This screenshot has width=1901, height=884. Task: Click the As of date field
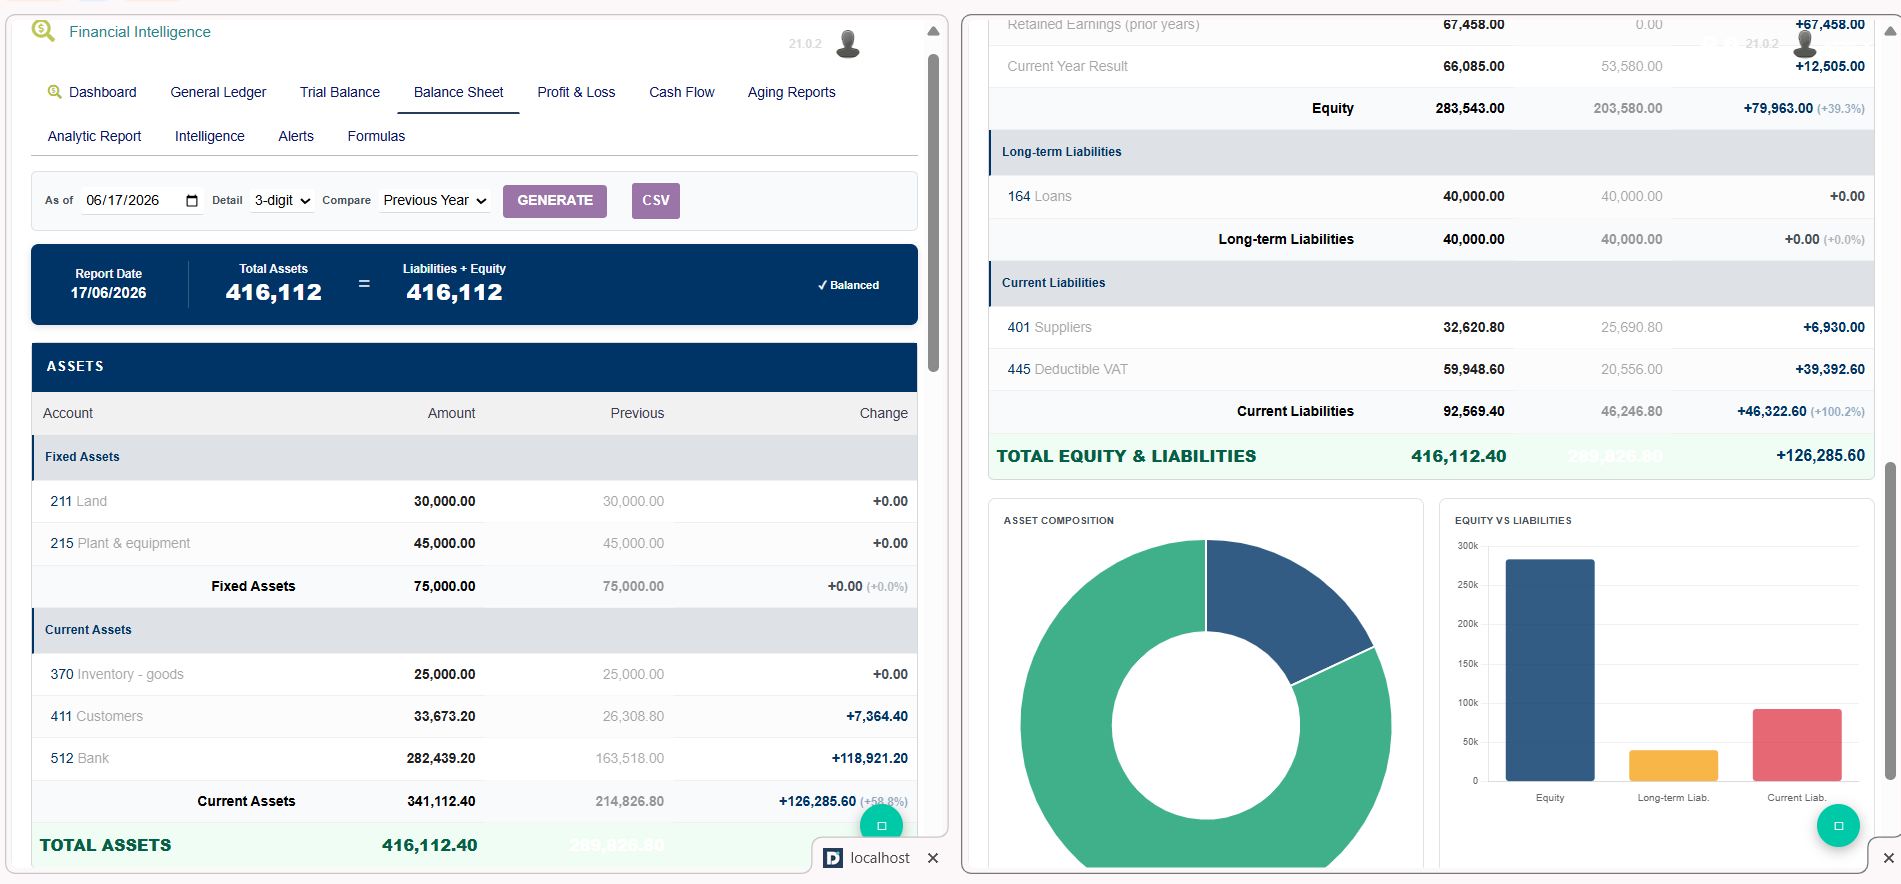142,201
